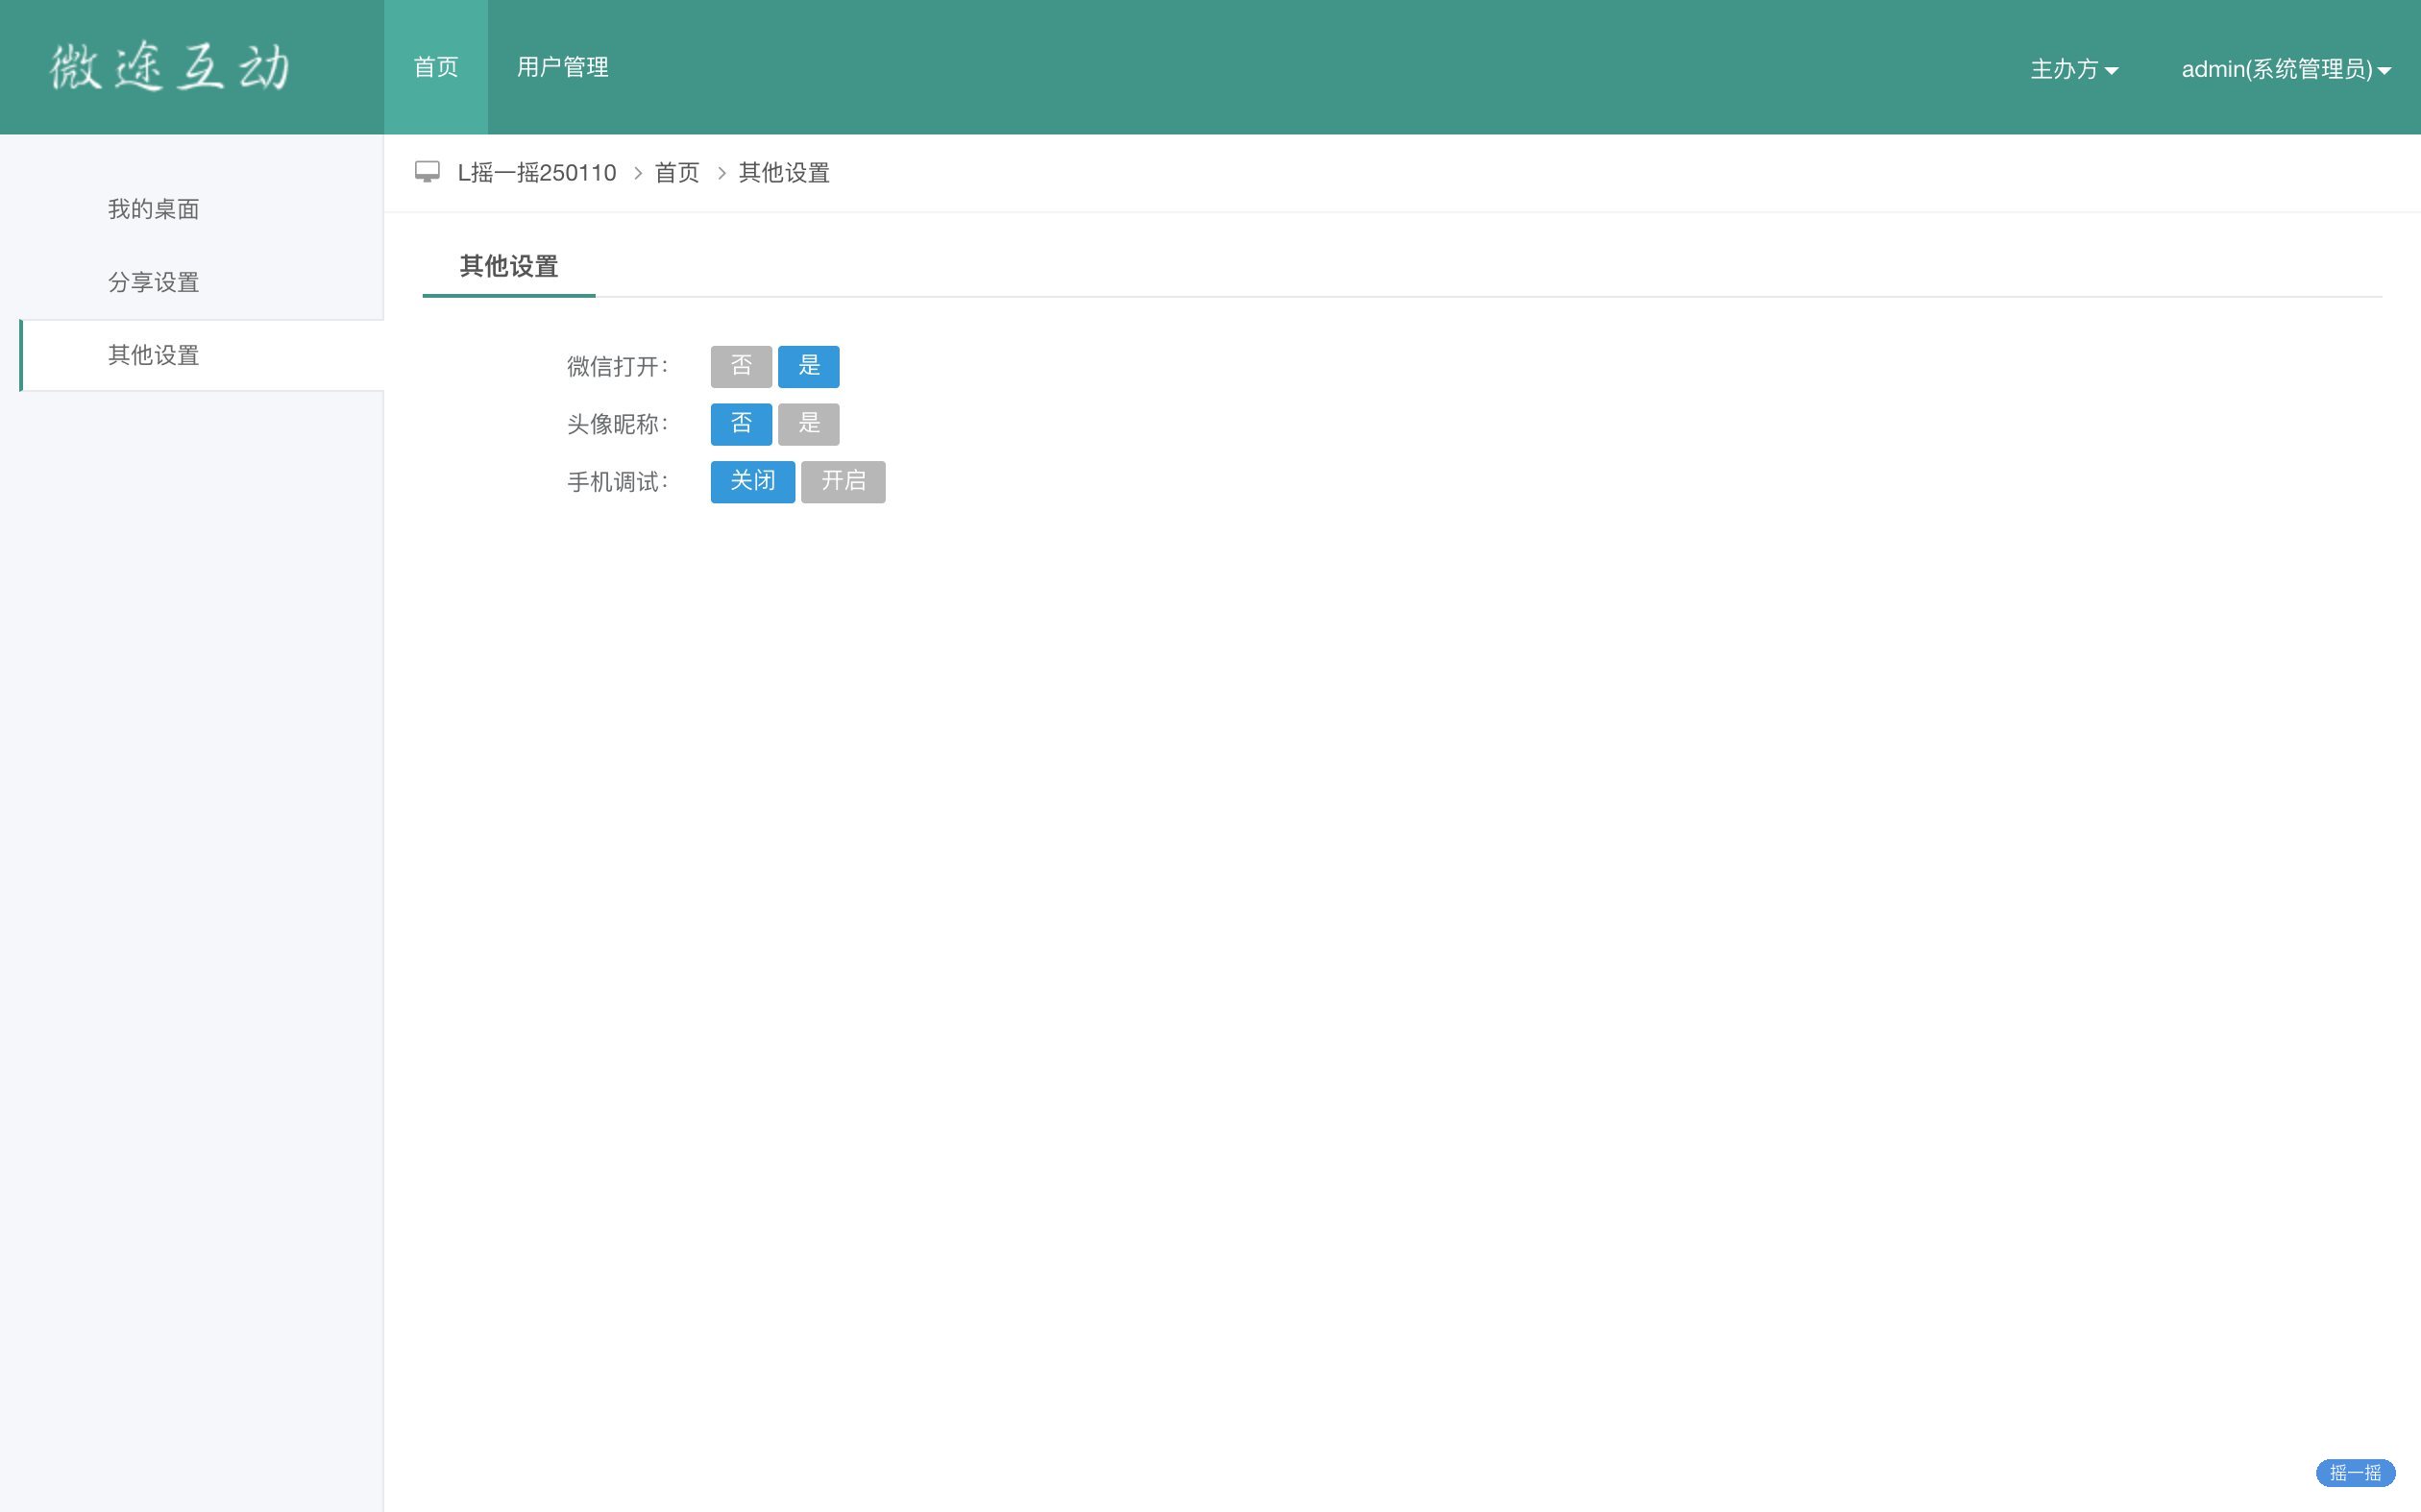Expand the 主办方 dropdown
Image resolution: width=2421 pixels, height=1512 pixels.
2074,69
